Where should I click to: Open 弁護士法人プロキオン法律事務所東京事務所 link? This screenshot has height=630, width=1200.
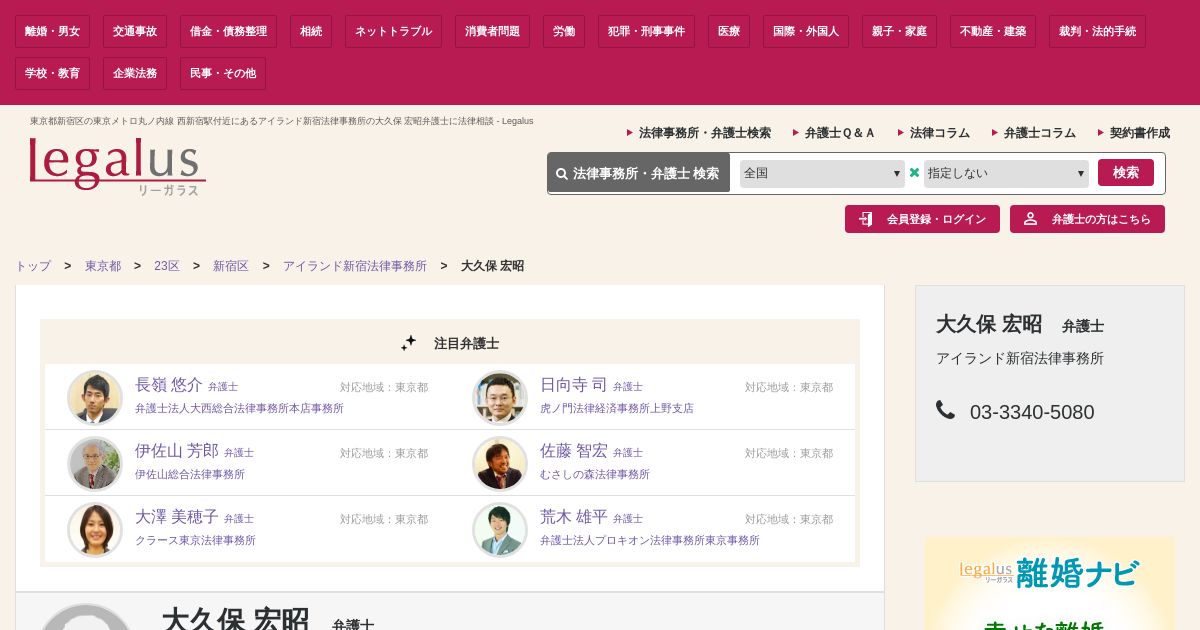(650, 540)
